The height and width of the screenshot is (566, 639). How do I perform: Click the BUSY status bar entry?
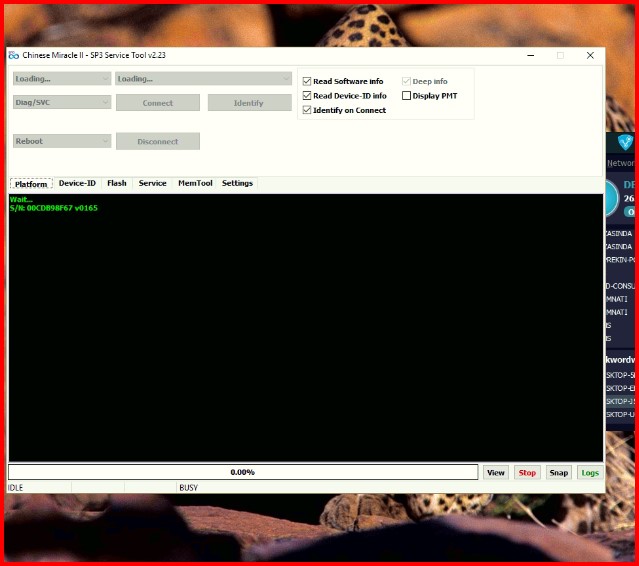(x=188, y=487)
